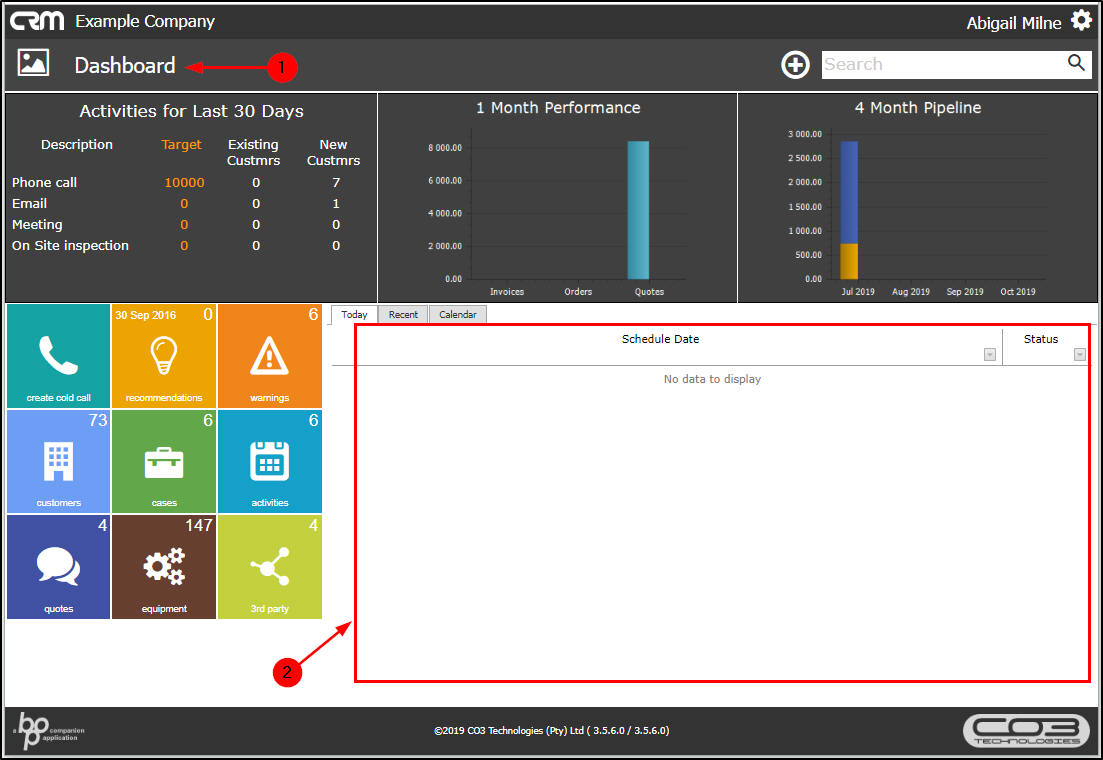Click the Dashboard title
The image size is (1103, 760).
point(125,65)
